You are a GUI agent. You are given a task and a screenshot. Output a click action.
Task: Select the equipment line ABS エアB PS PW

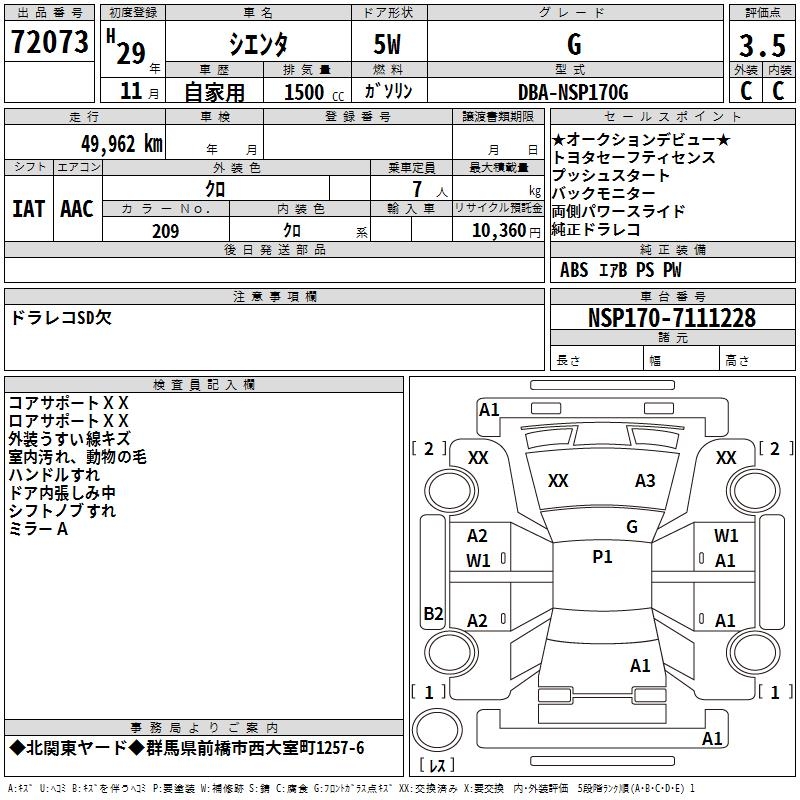(x=620, y=270)
